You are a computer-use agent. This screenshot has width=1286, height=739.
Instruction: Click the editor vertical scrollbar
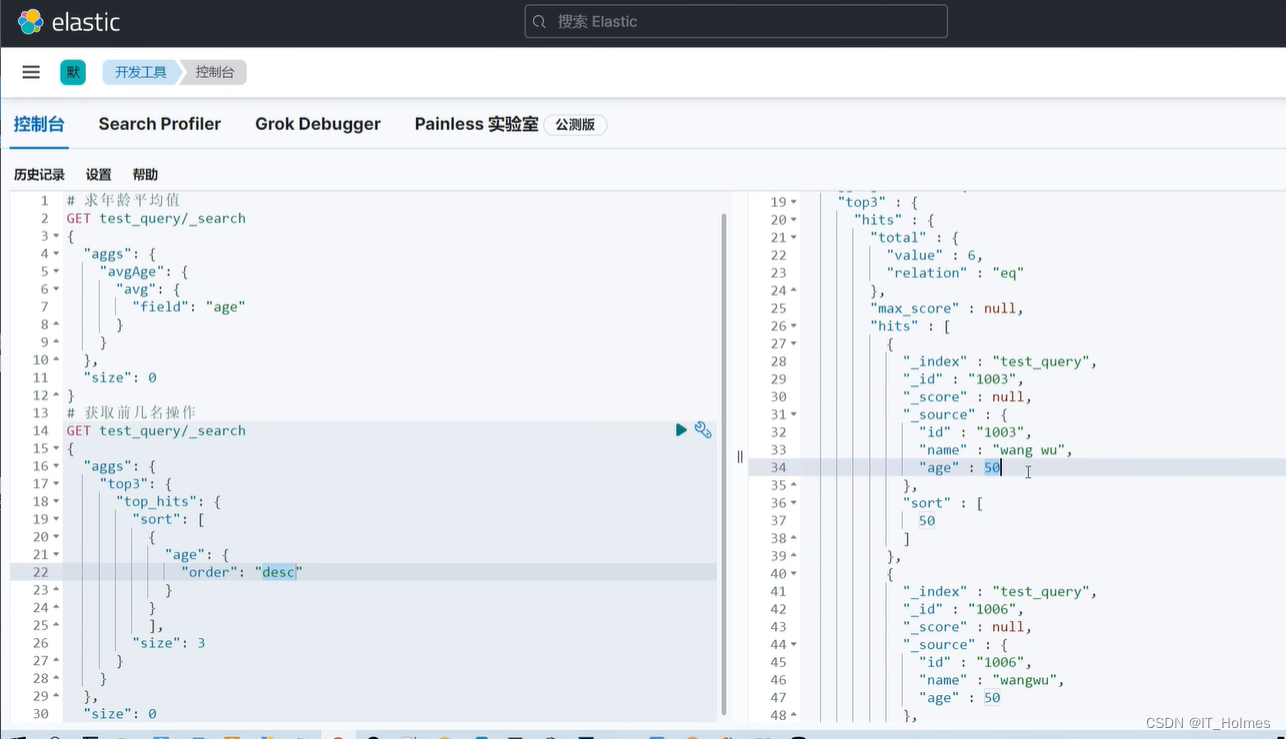[724, 462]
